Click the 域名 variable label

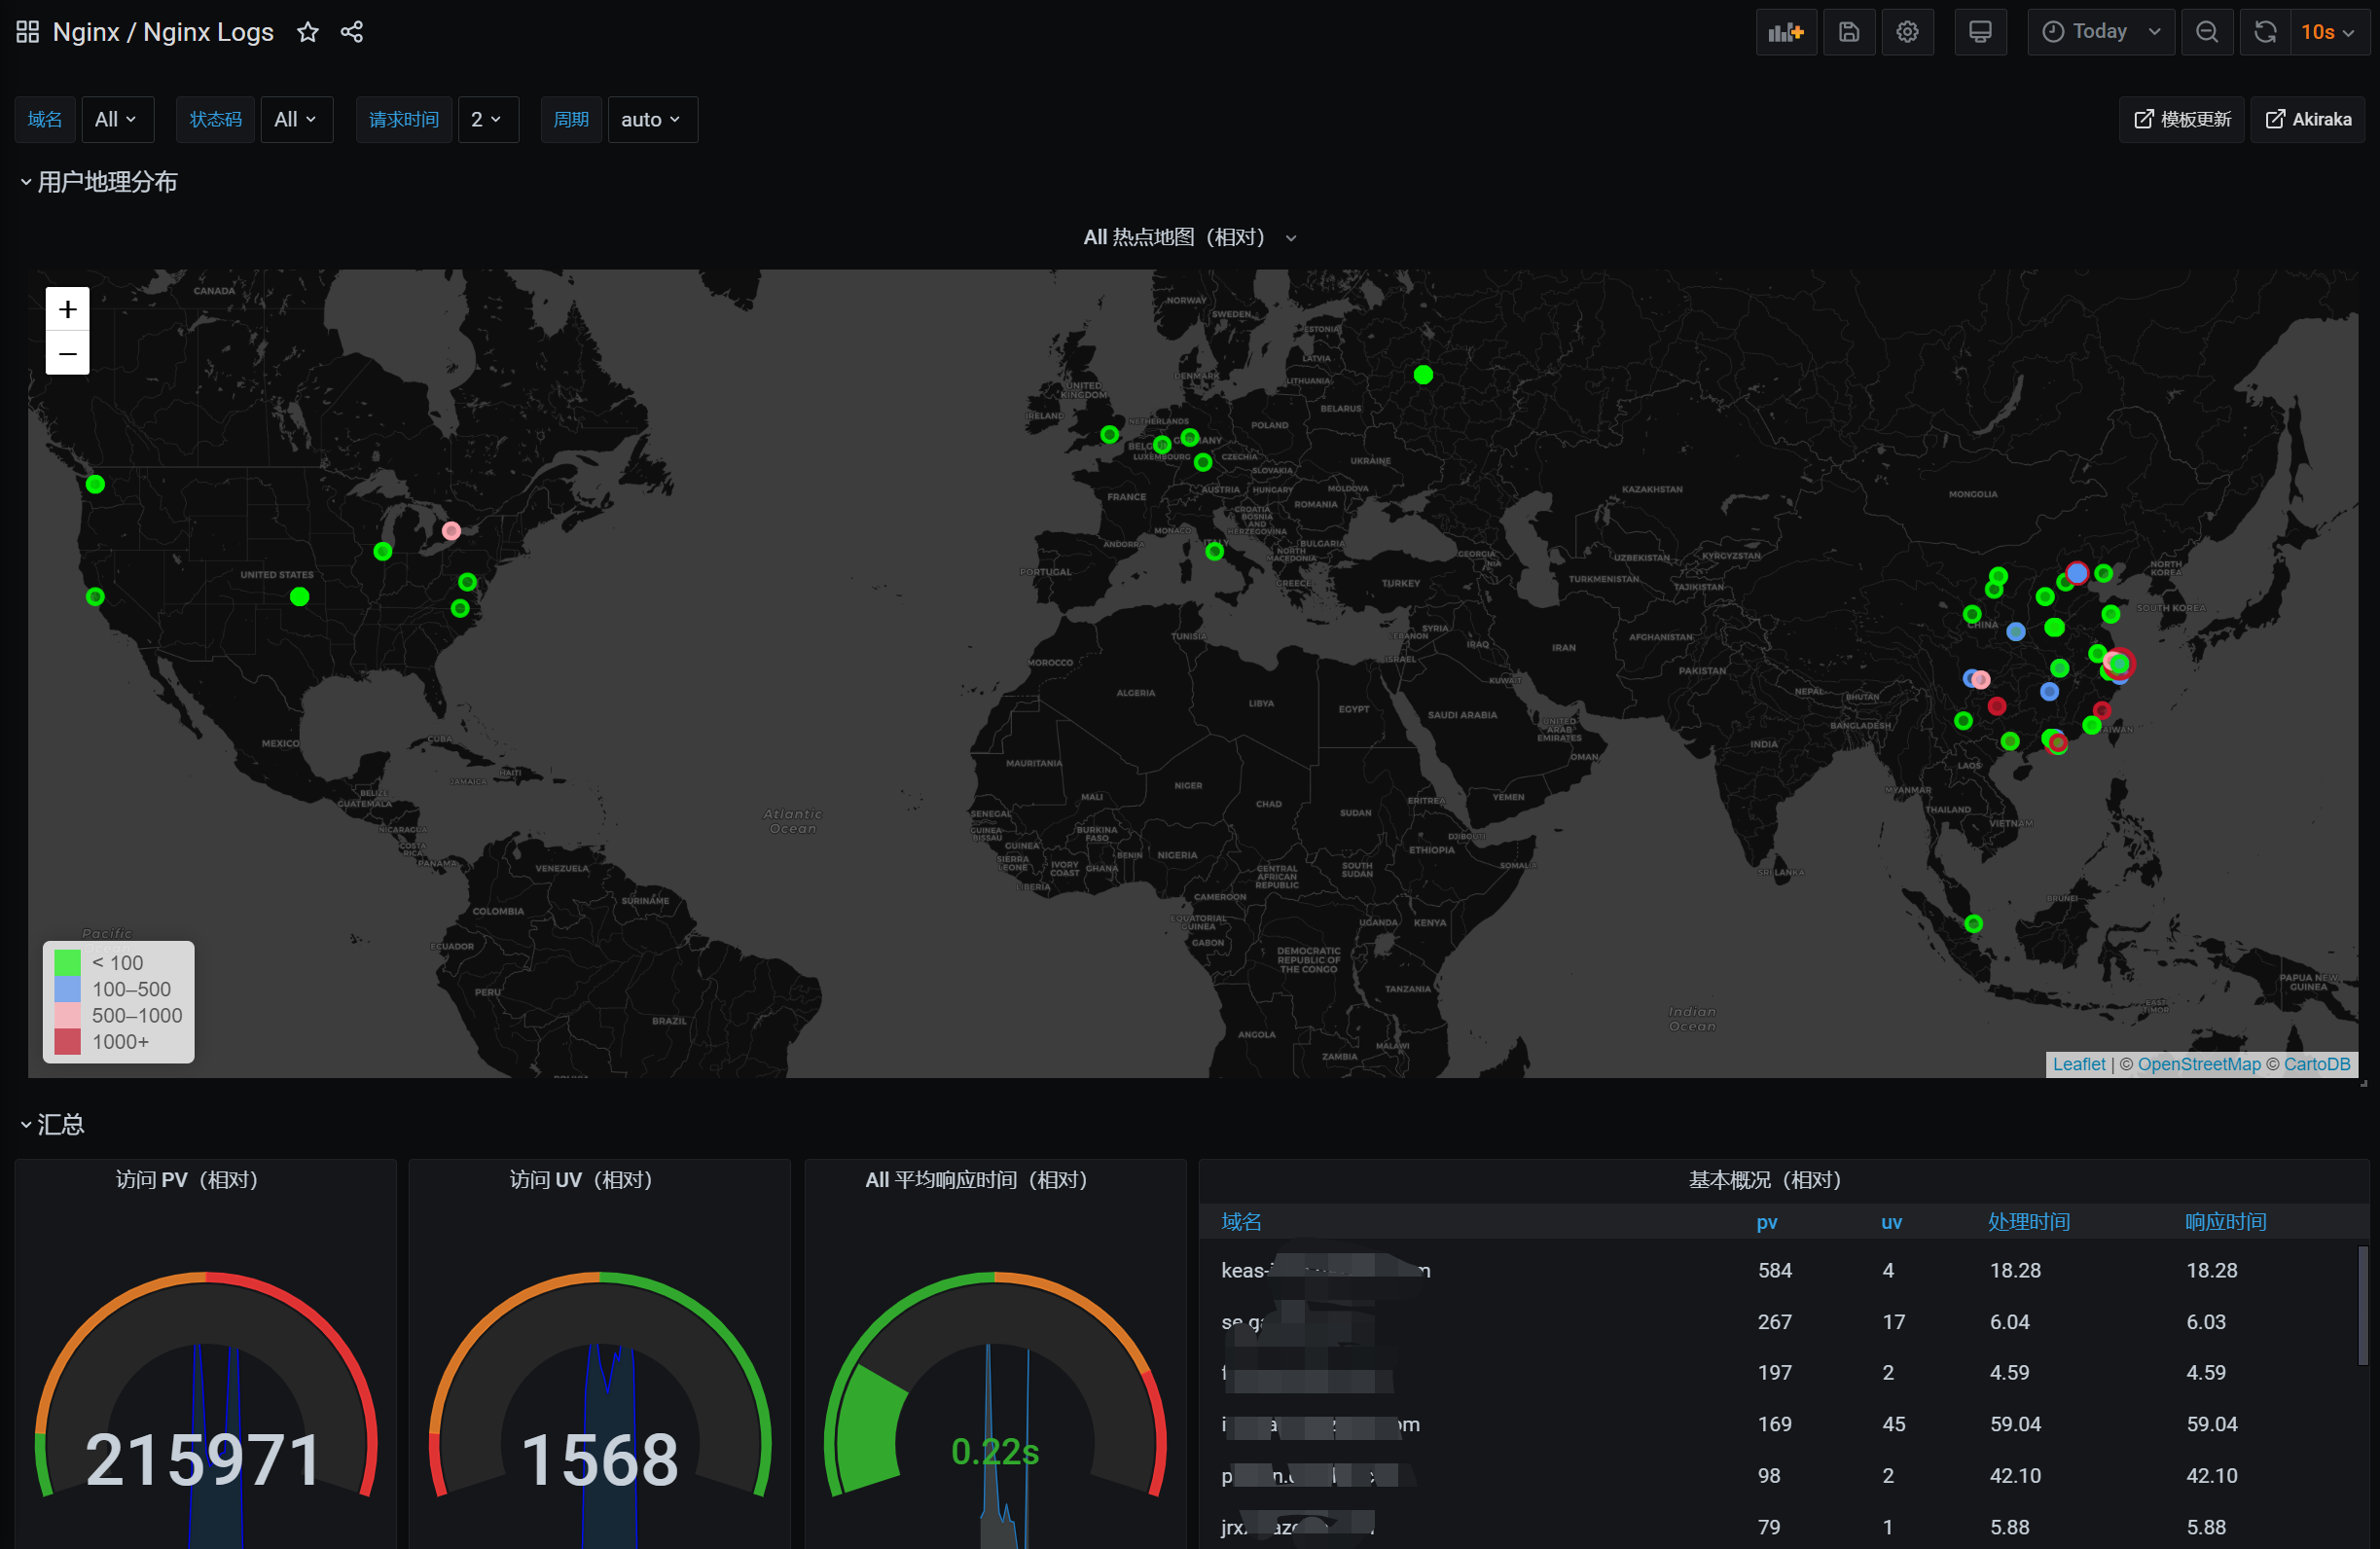45,119
